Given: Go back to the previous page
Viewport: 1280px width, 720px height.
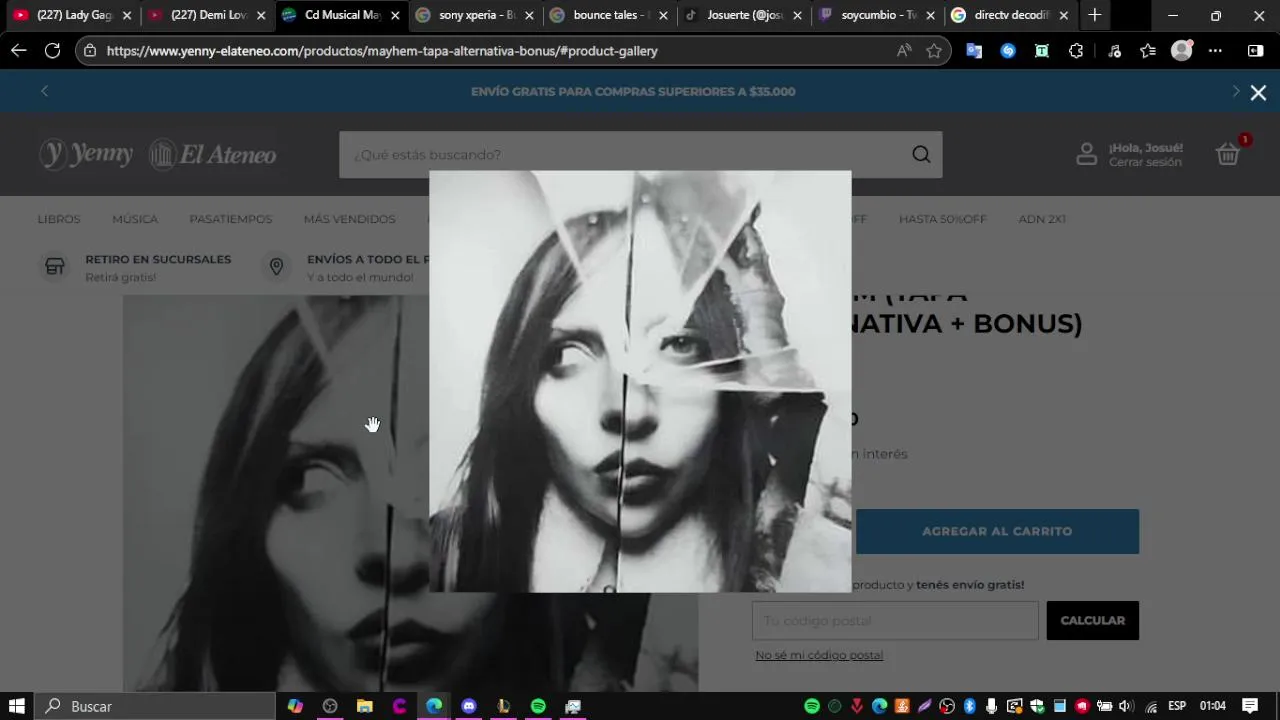Looking at the screenshot, I should point(19,50).
